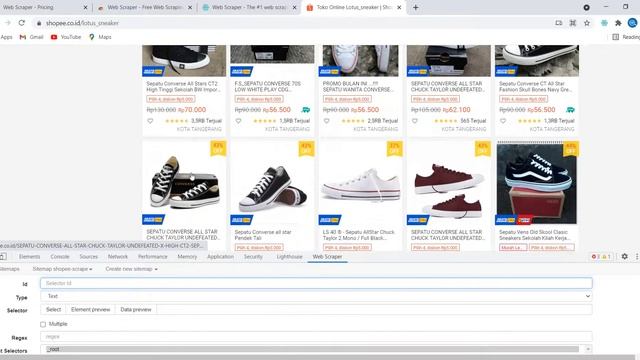
Task: Open the Chrome profile avatar
Action: (x=633, y=23)
